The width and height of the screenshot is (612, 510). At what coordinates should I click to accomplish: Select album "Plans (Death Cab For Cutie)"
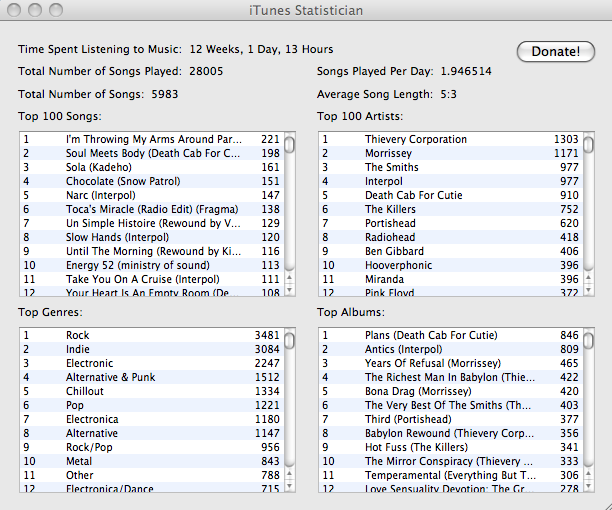[x=451, y=335]
